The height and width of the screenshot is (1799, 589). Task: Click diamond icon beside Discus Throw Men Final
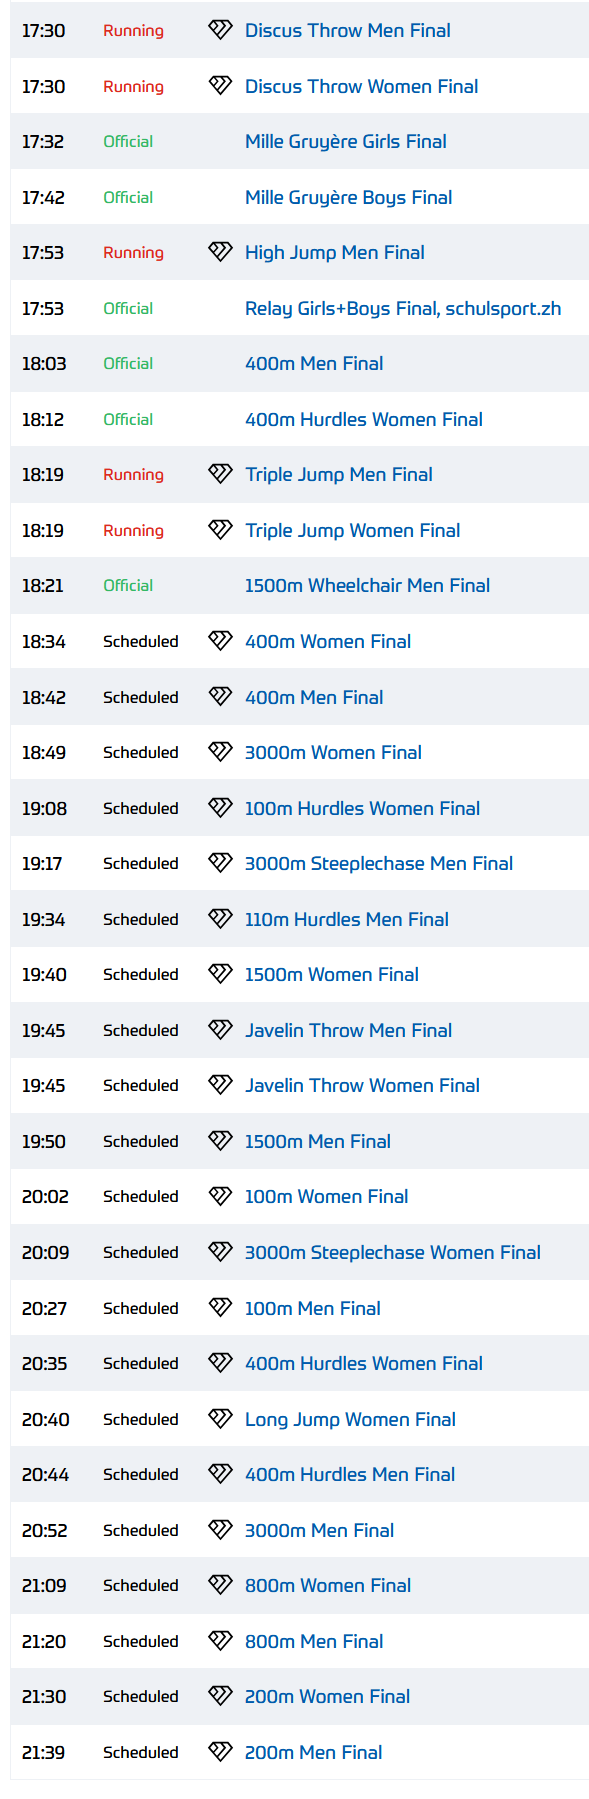tap(220, 30)
